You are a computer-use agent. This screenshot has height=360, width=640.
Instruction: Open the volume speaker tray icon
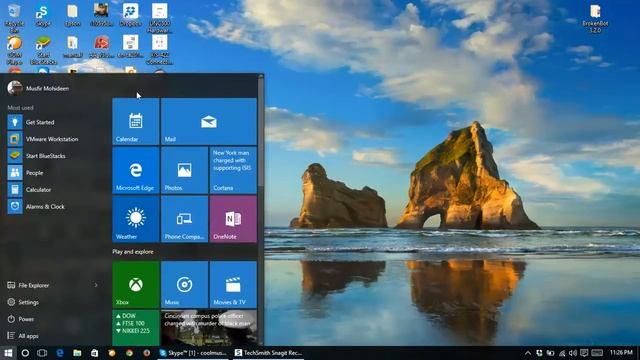tap(573, 353)
